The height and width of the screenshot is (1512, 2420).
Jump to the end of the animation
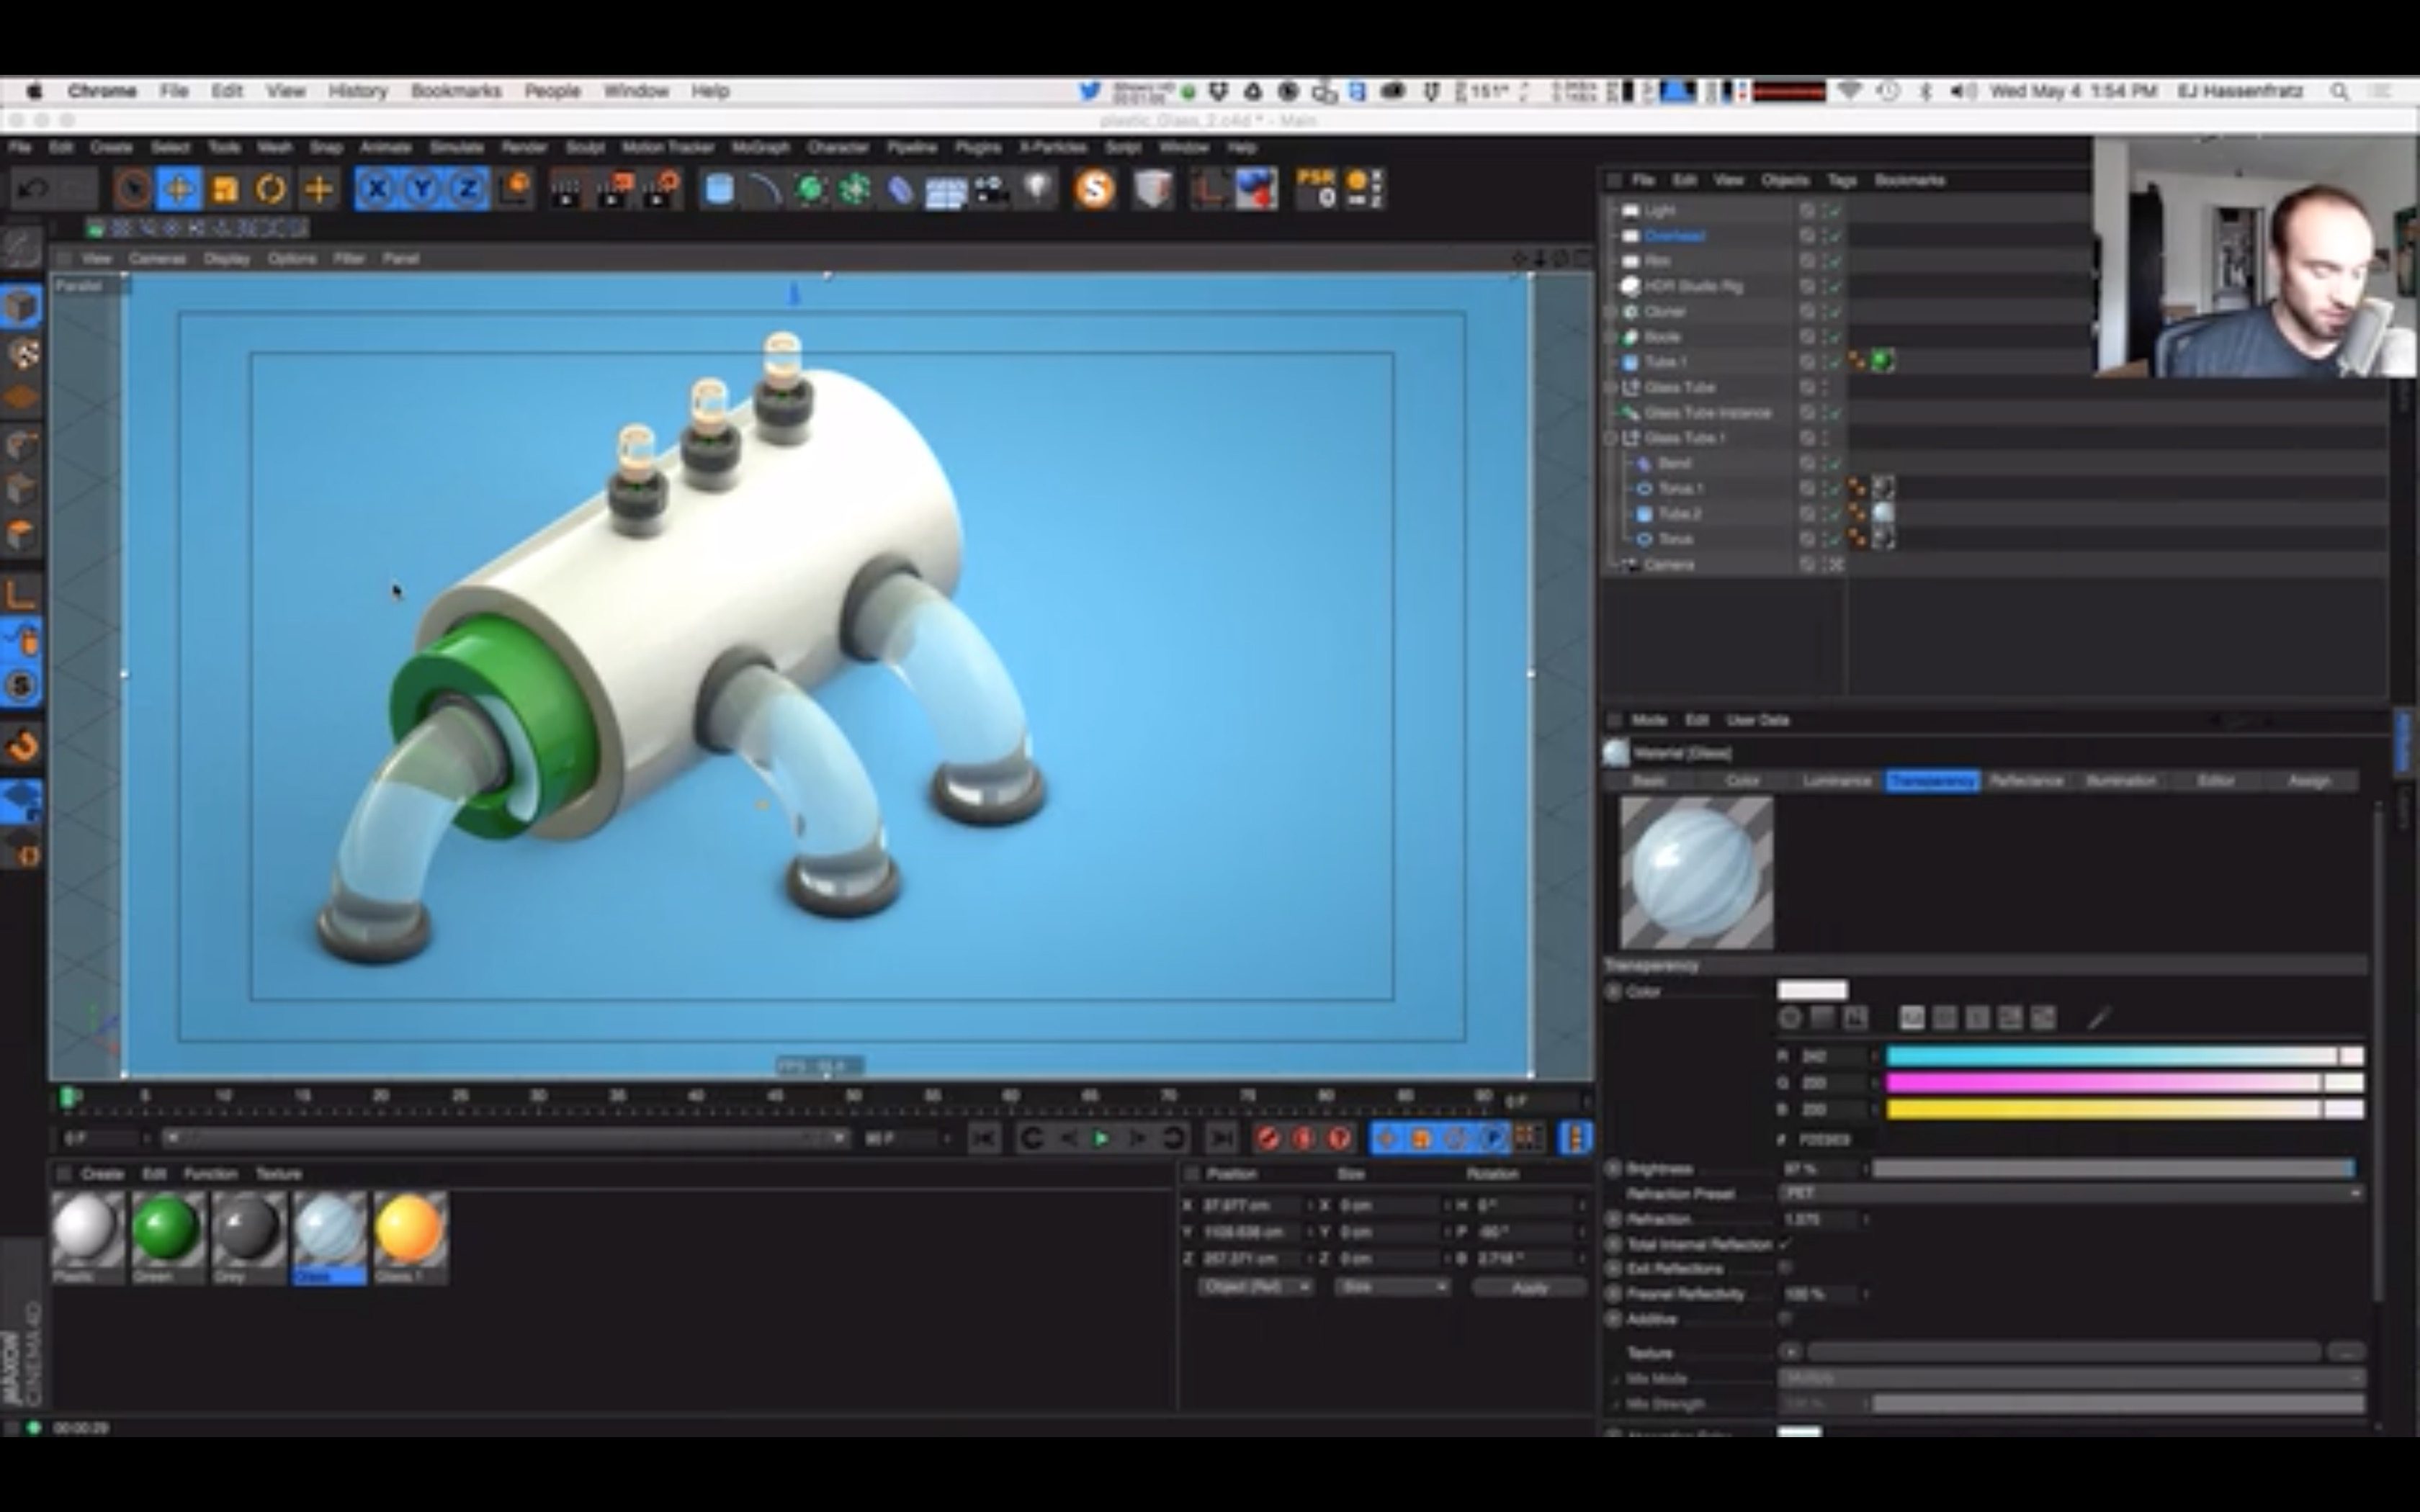[x=1221, y=1139]
